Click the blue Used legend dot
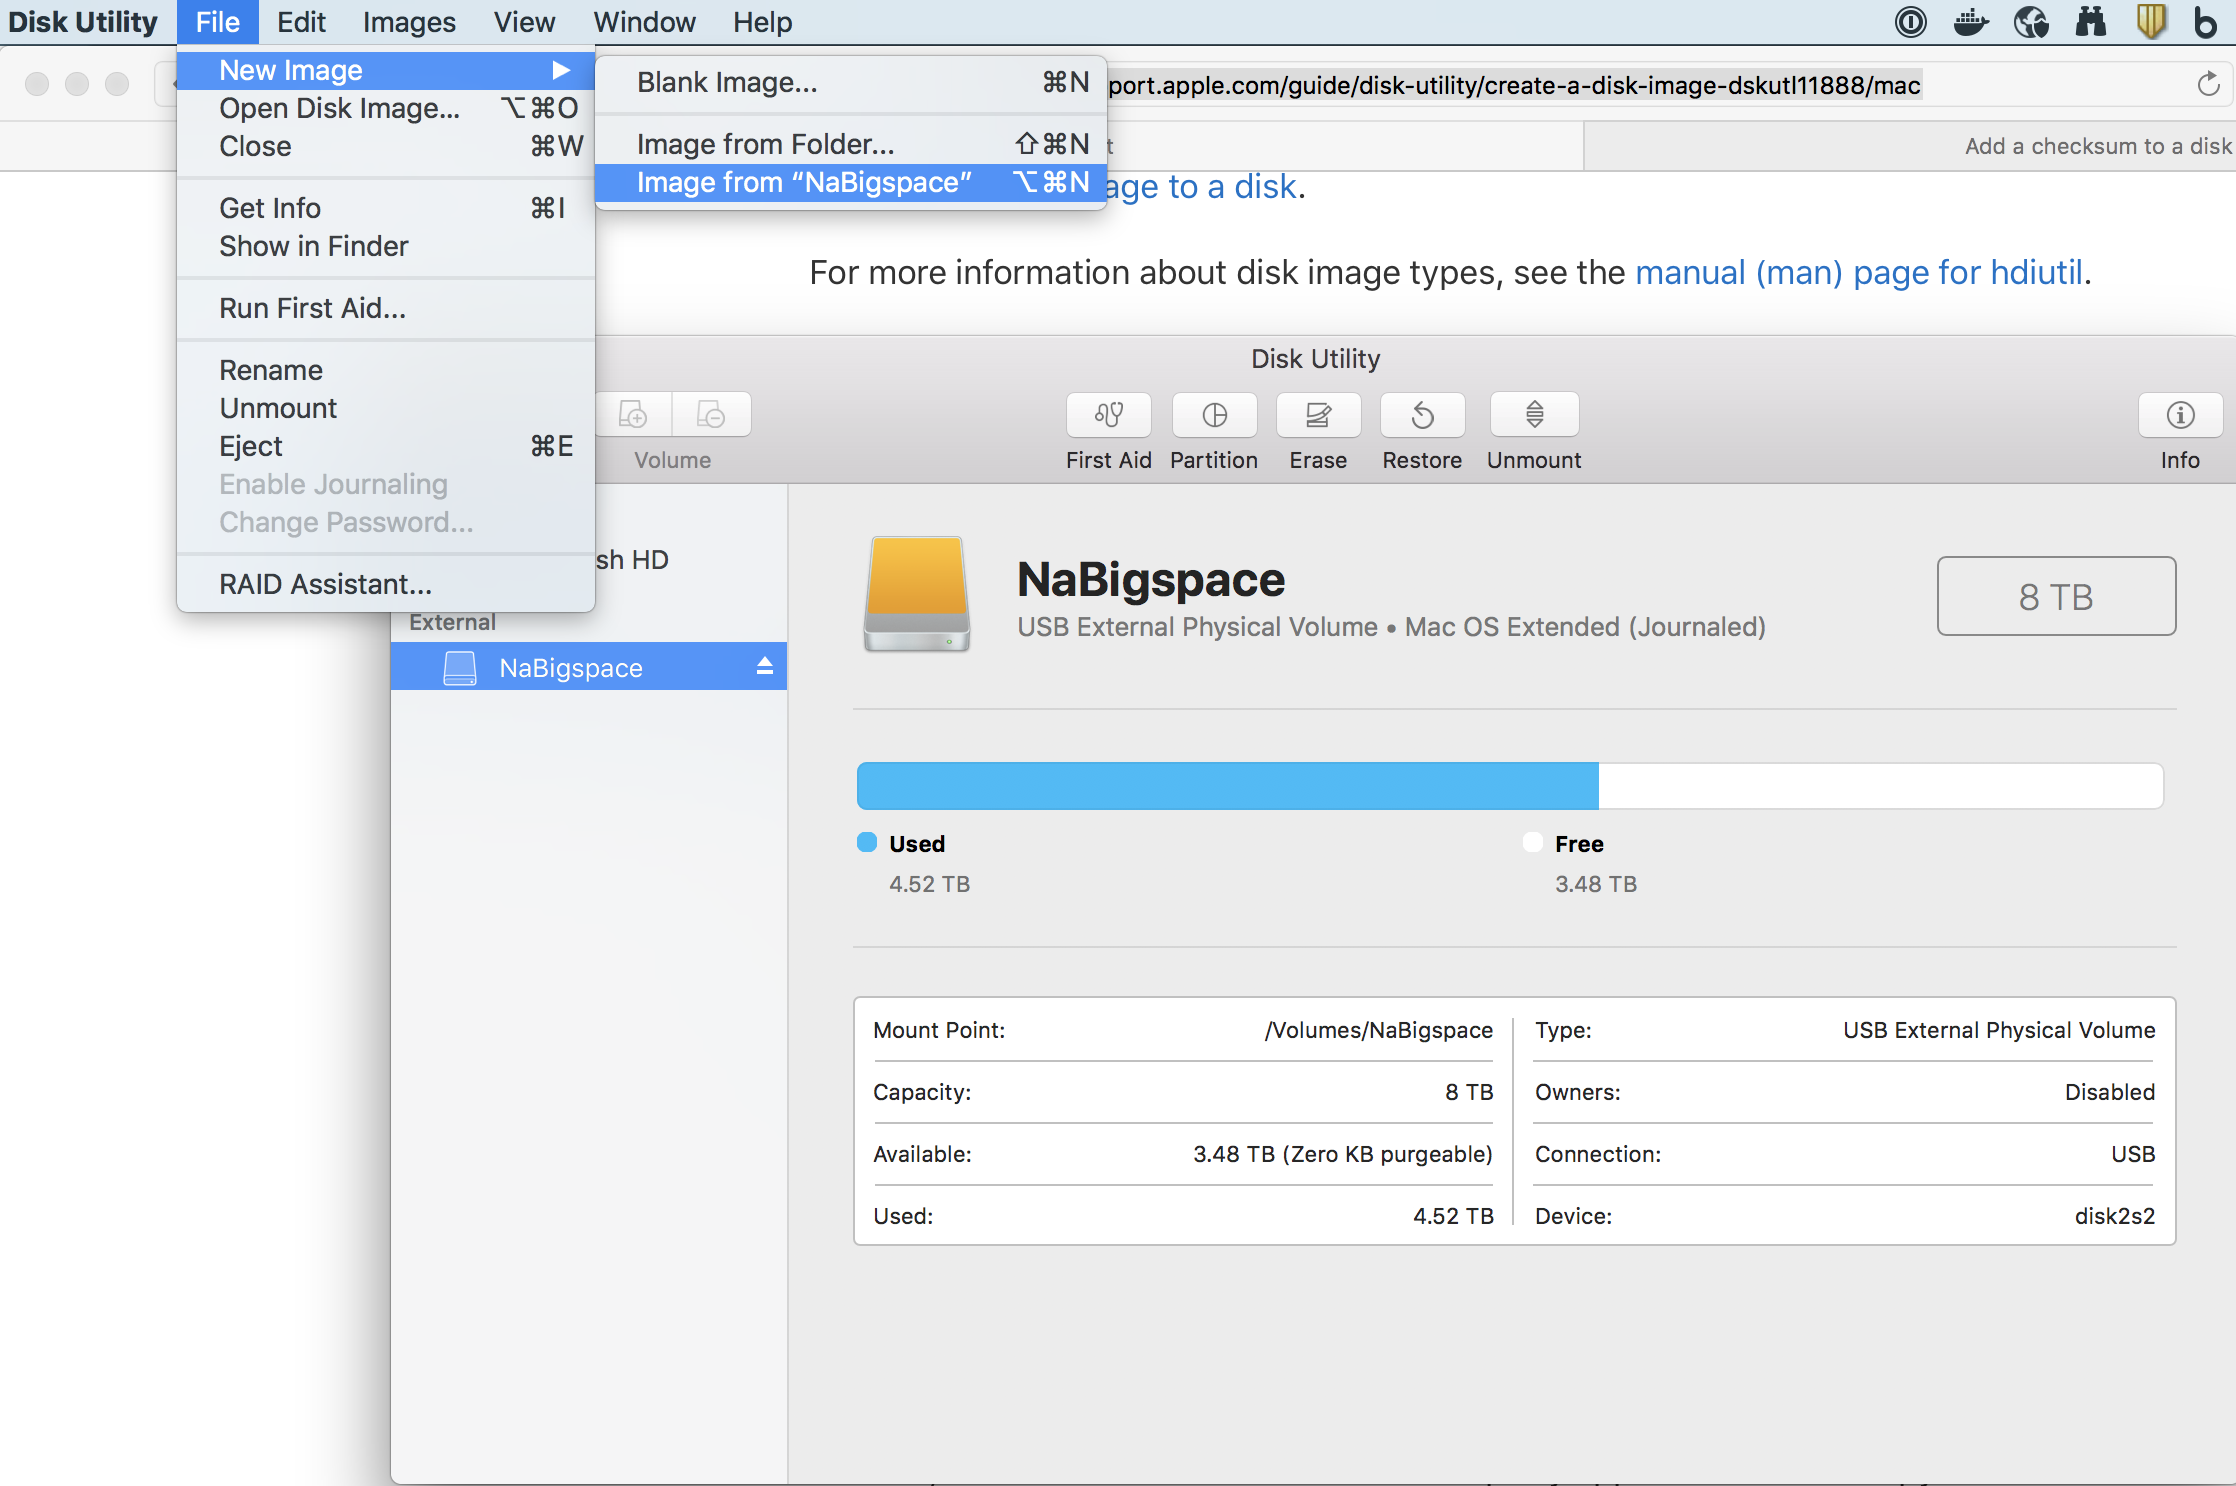 tap(867, 842)
